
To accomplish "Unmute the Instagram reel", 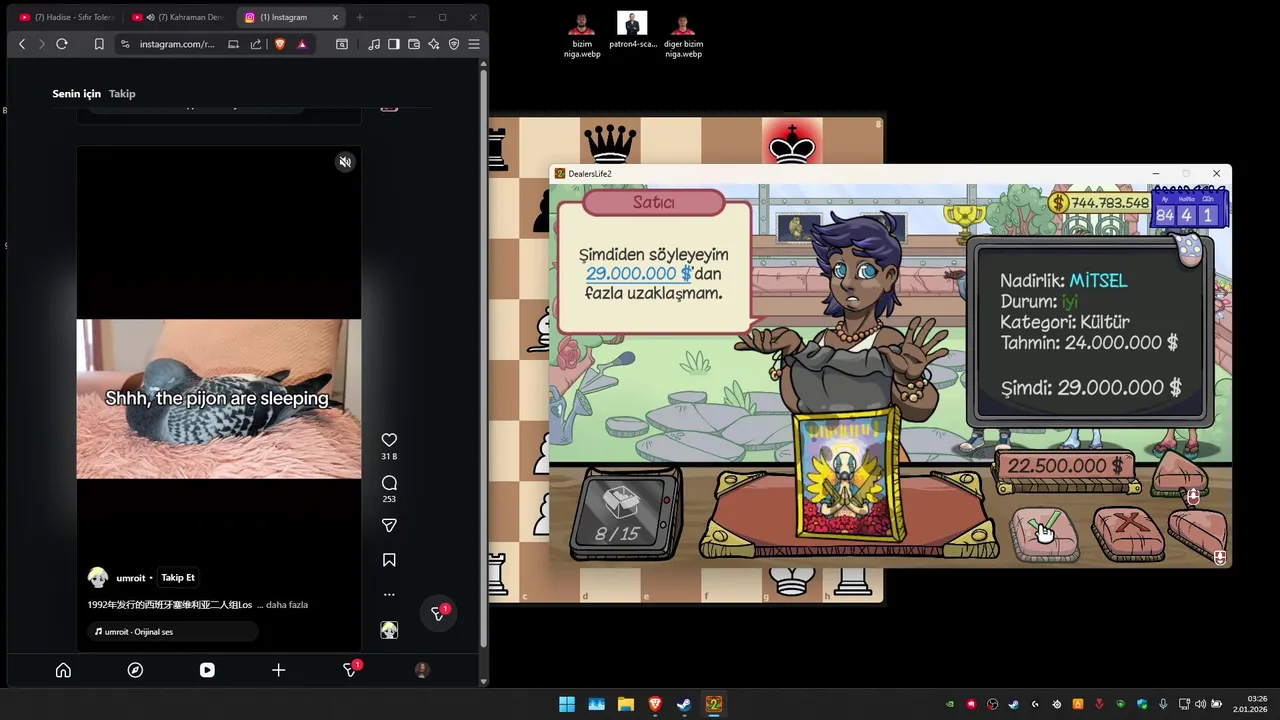I will pos(345,162).
